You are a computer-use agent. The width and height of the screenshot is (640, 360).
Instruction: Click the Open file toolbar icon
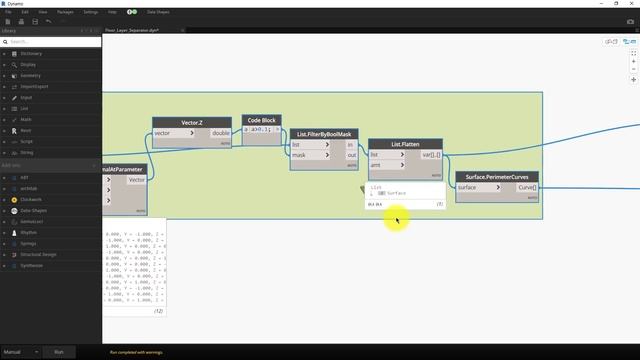21,22
